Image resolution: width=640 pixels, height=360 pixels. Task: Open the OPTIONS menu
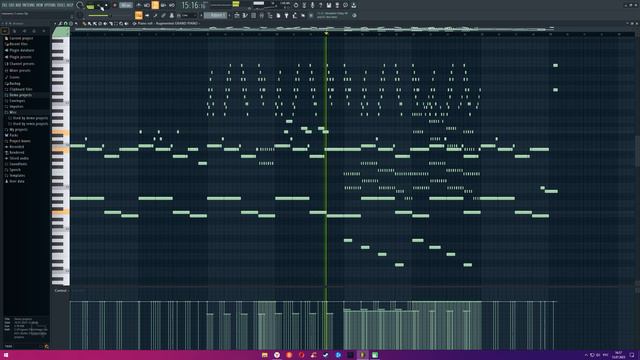(x=50, y=5)
